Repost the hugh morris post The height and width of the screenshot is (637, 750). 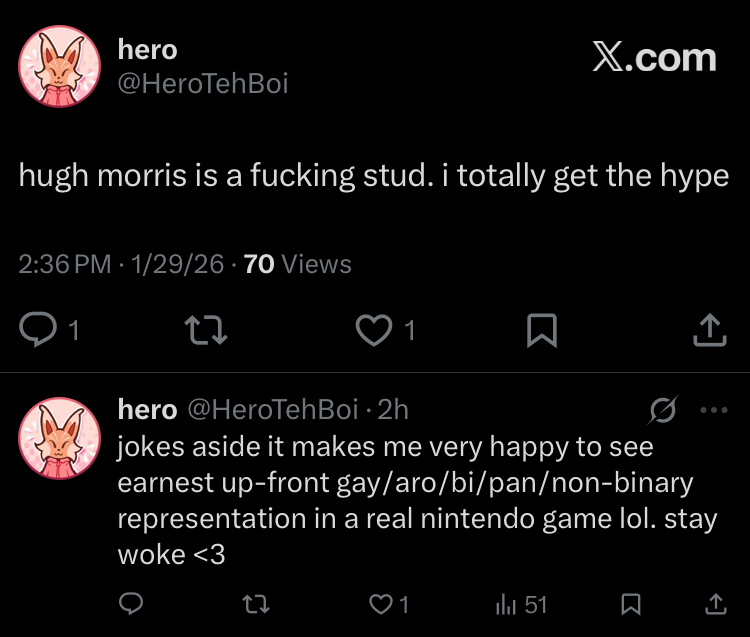pos(210,329)
